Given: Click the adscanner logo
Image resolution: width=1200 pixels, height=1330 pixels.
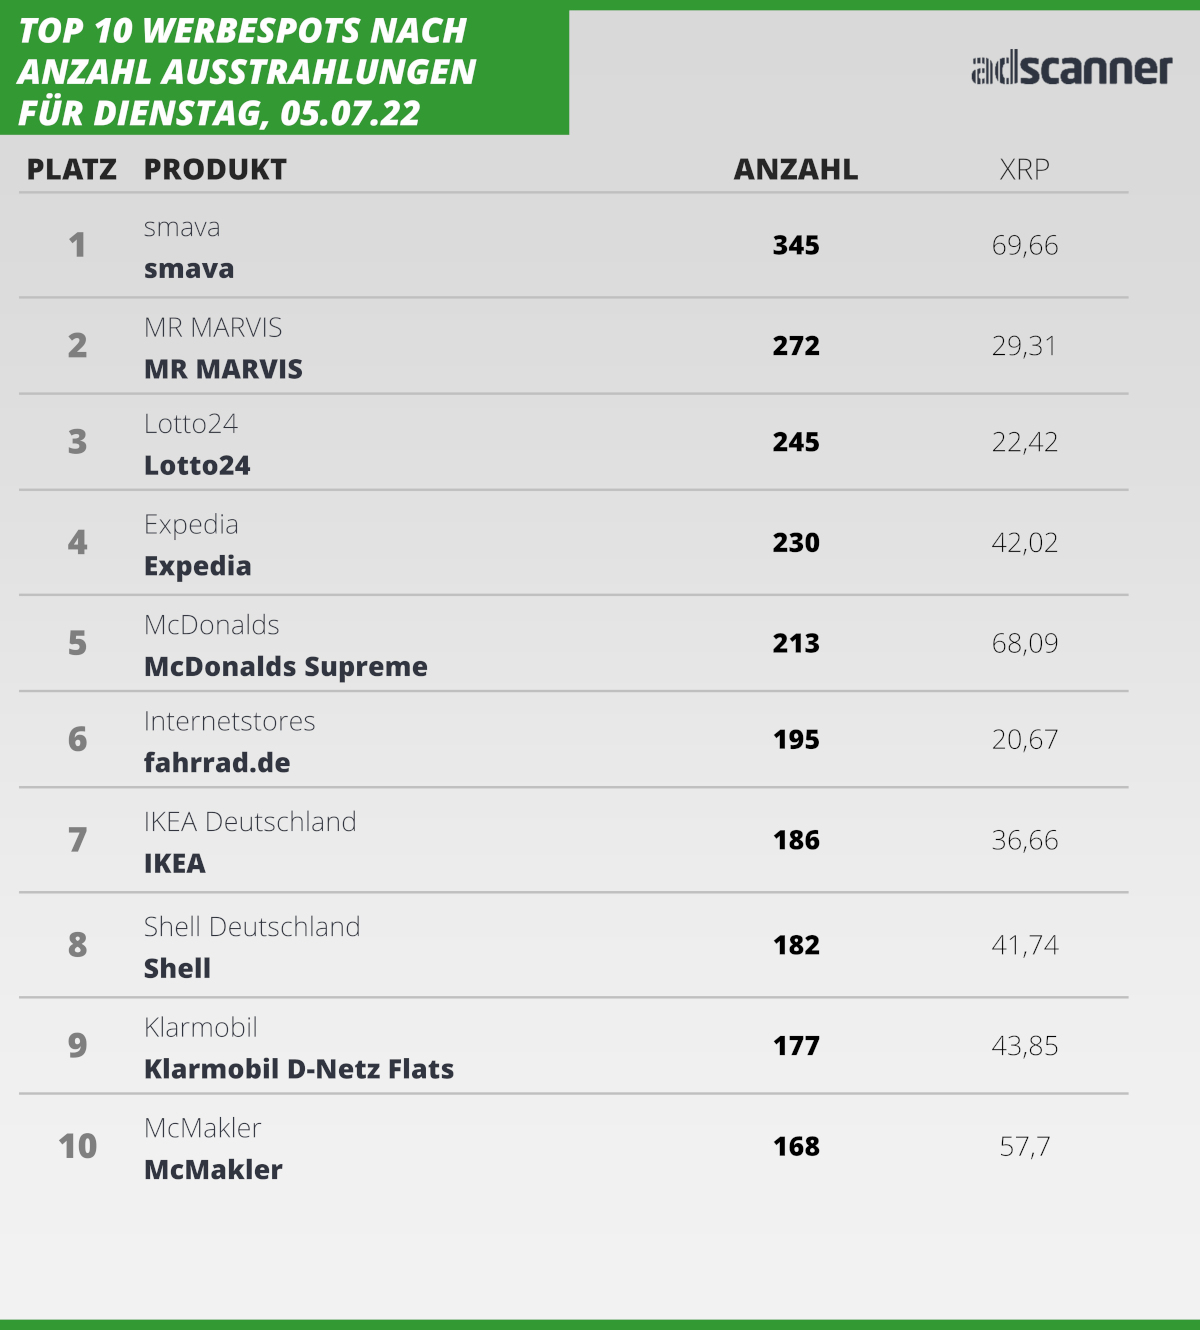Looking at the screenshot, I should click(1071, 68).
